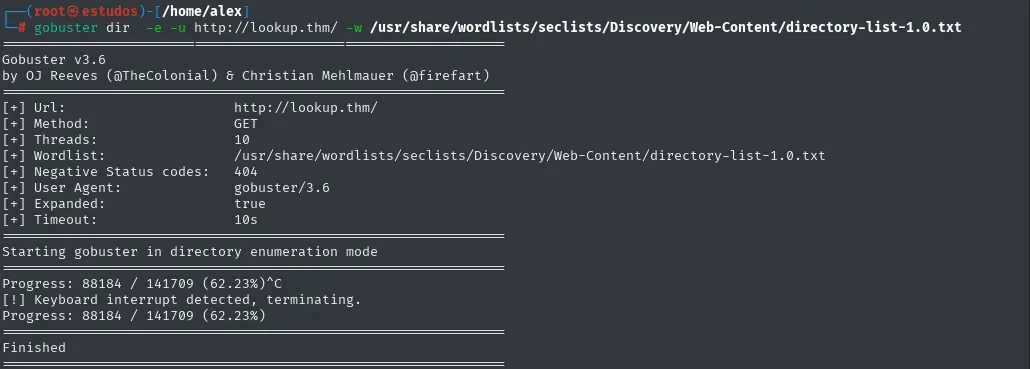Click the Url value http://lookup.thm/ in settings
This screenshot has width=1030, height=369.
(306, 108)
